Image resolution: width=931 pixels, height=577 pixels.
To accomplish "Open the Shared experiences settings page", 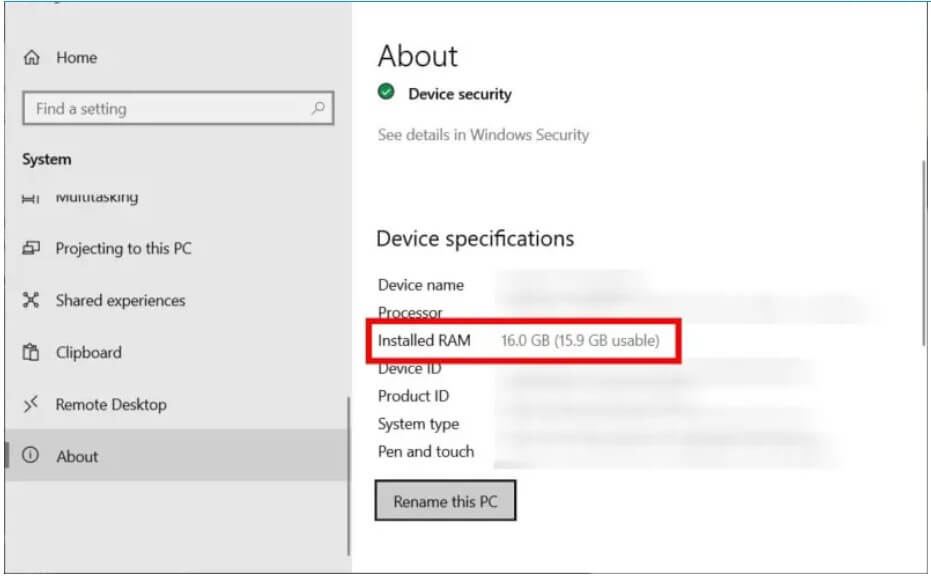I will pos(120,301).
